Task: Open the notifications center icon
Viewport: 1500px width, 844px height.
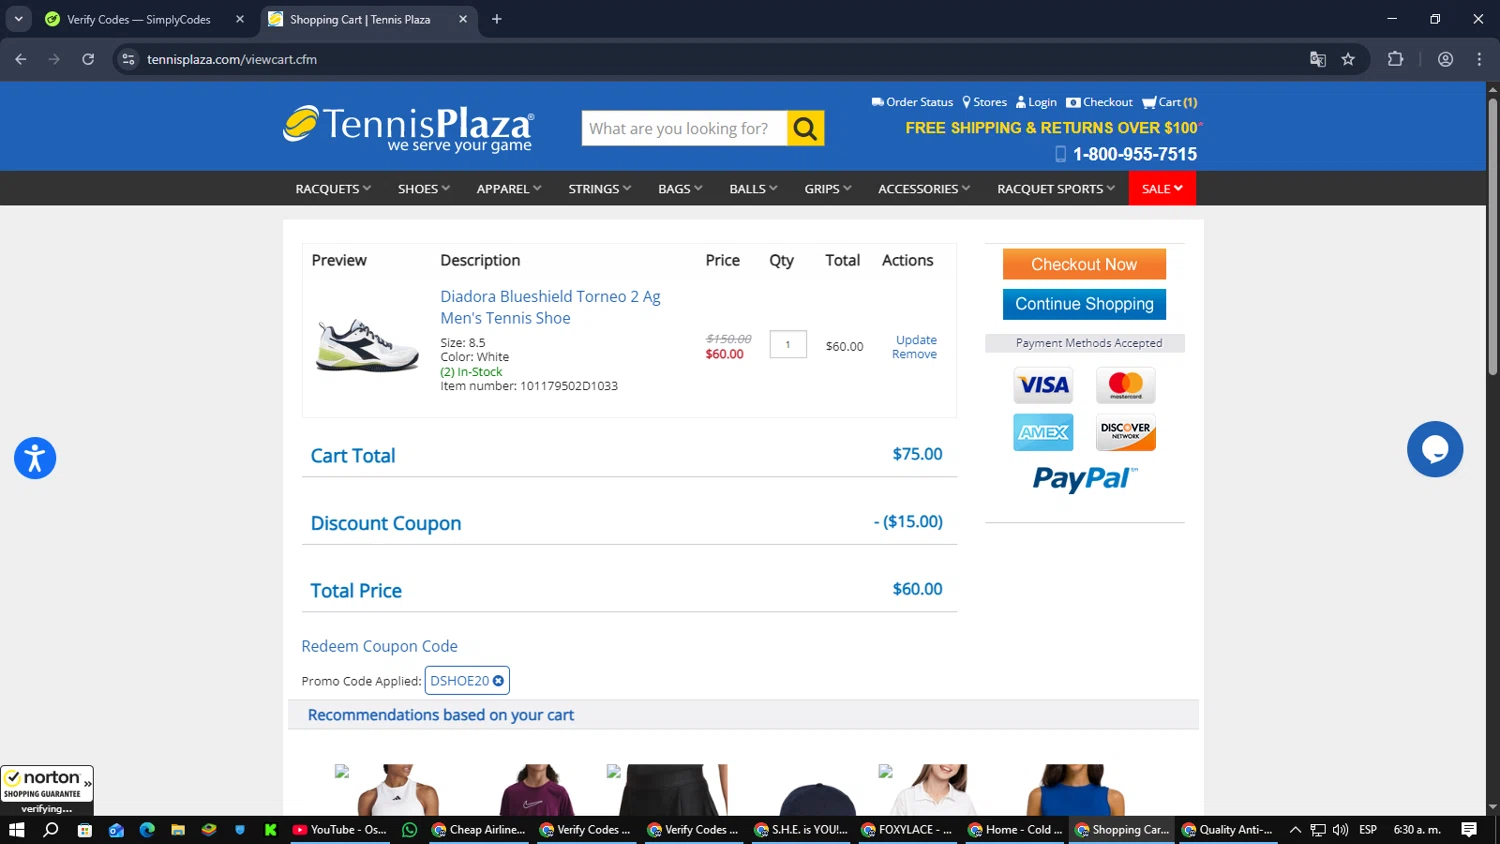Action: [1469, 830]
